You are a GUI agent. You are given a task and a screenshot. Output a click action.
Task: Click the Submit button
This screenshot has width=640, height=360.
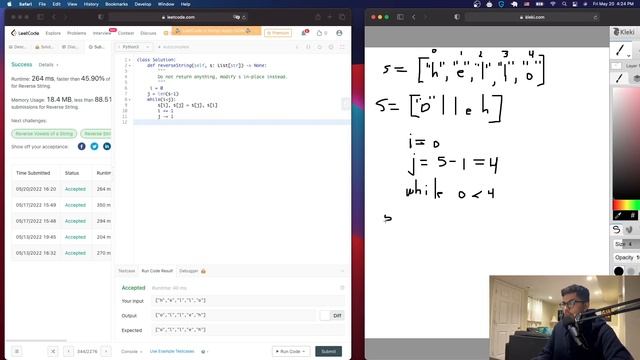328,351
